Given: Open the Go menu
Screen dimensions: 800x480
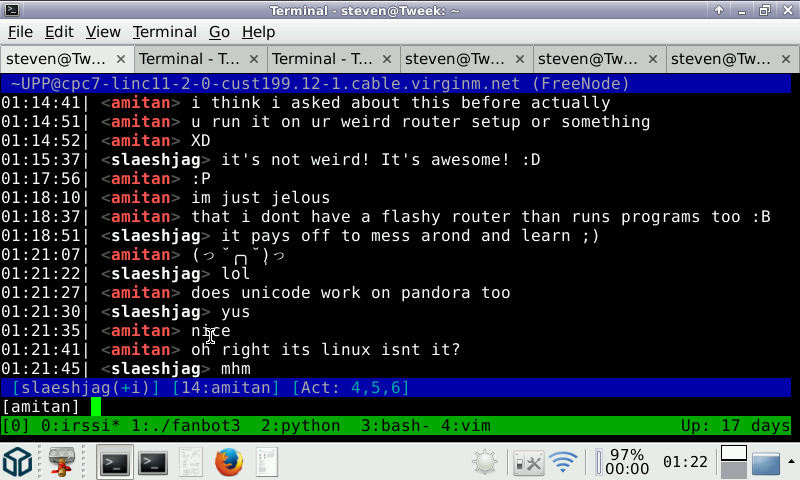Looking at the screenshot, I should (x=219, y=32).
